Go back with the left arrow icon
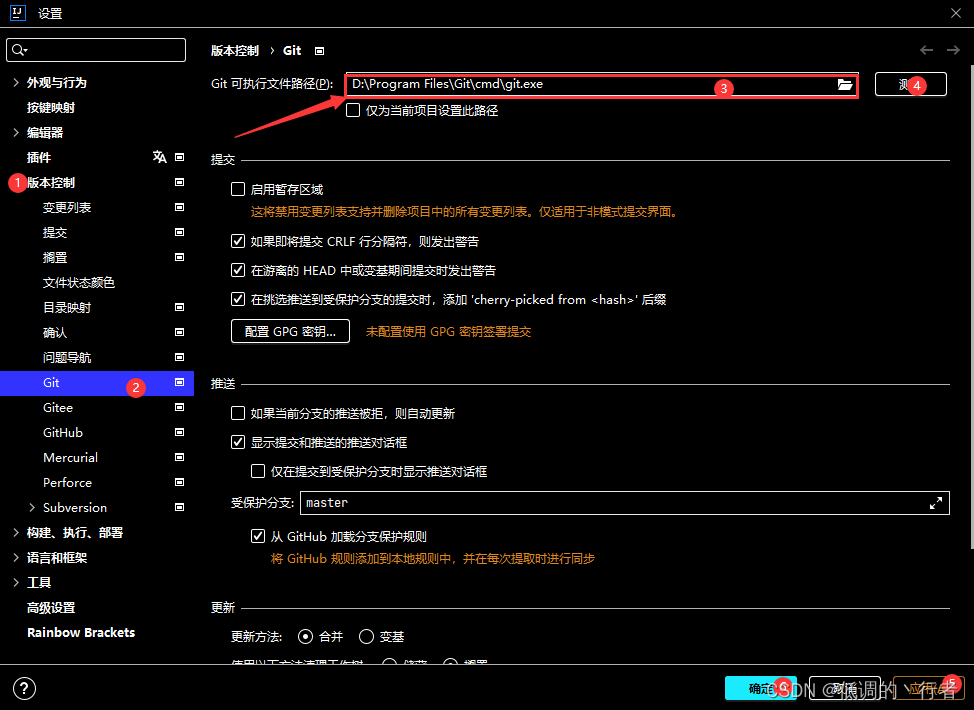The width and height of the screenshot is (974, 710). coord(926,50)
